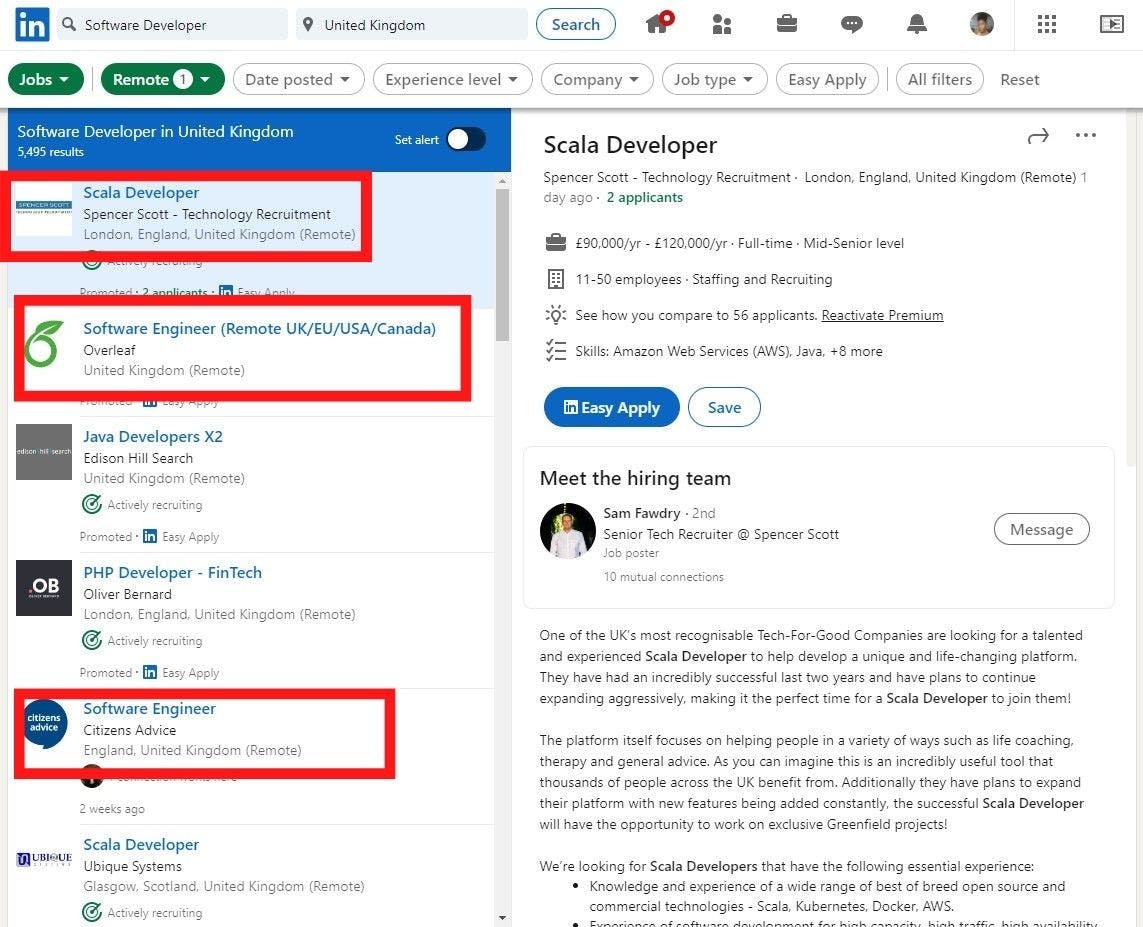
Task: Click "Senior Tech Recruiter @ Spencer Scott" text
Action: point(721,534)
